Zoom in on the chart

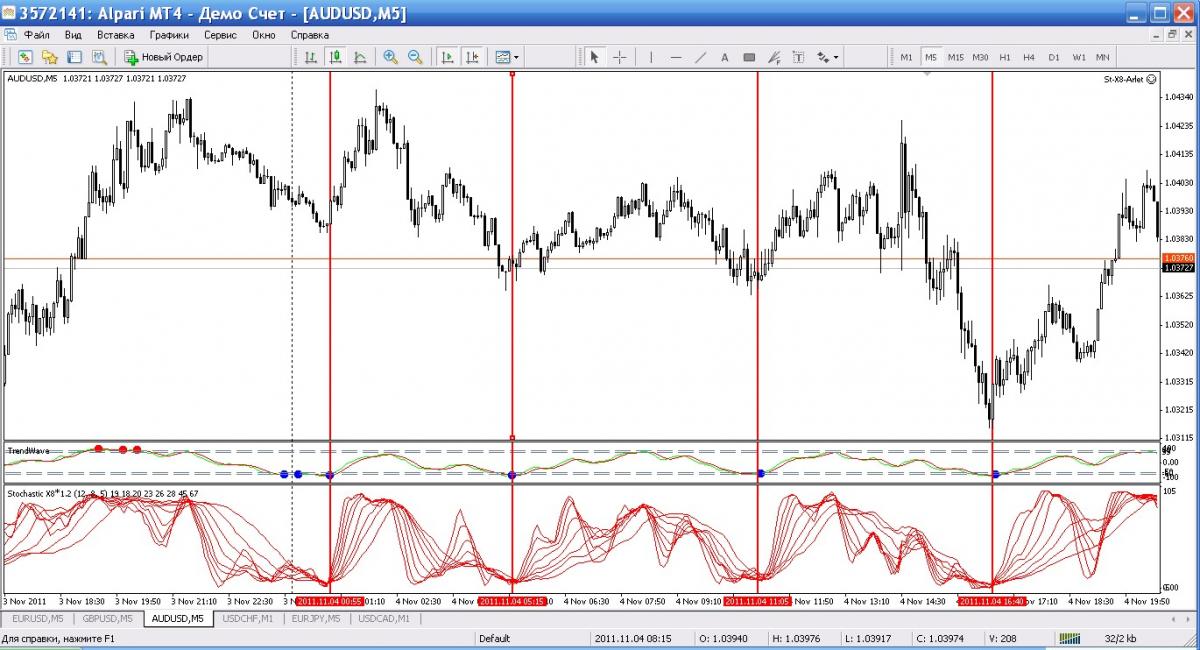point(390,57)
